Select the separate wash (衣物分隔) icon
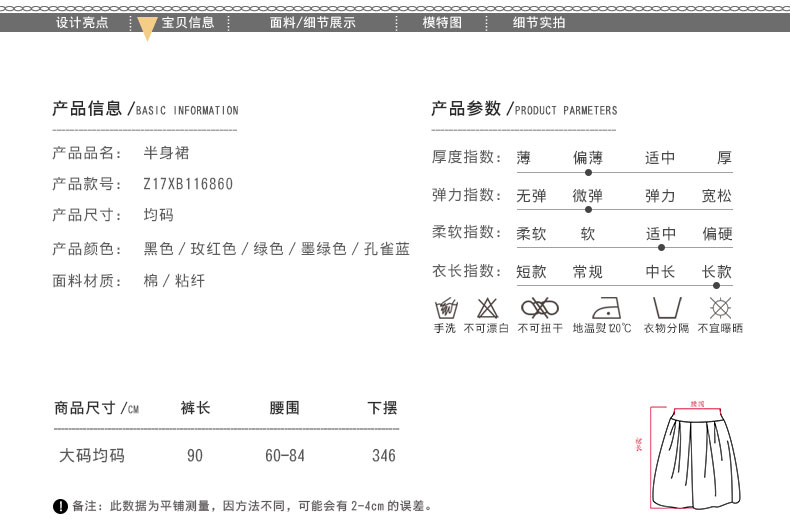Viewport: 790px width, 528px height. click(666, 307)
